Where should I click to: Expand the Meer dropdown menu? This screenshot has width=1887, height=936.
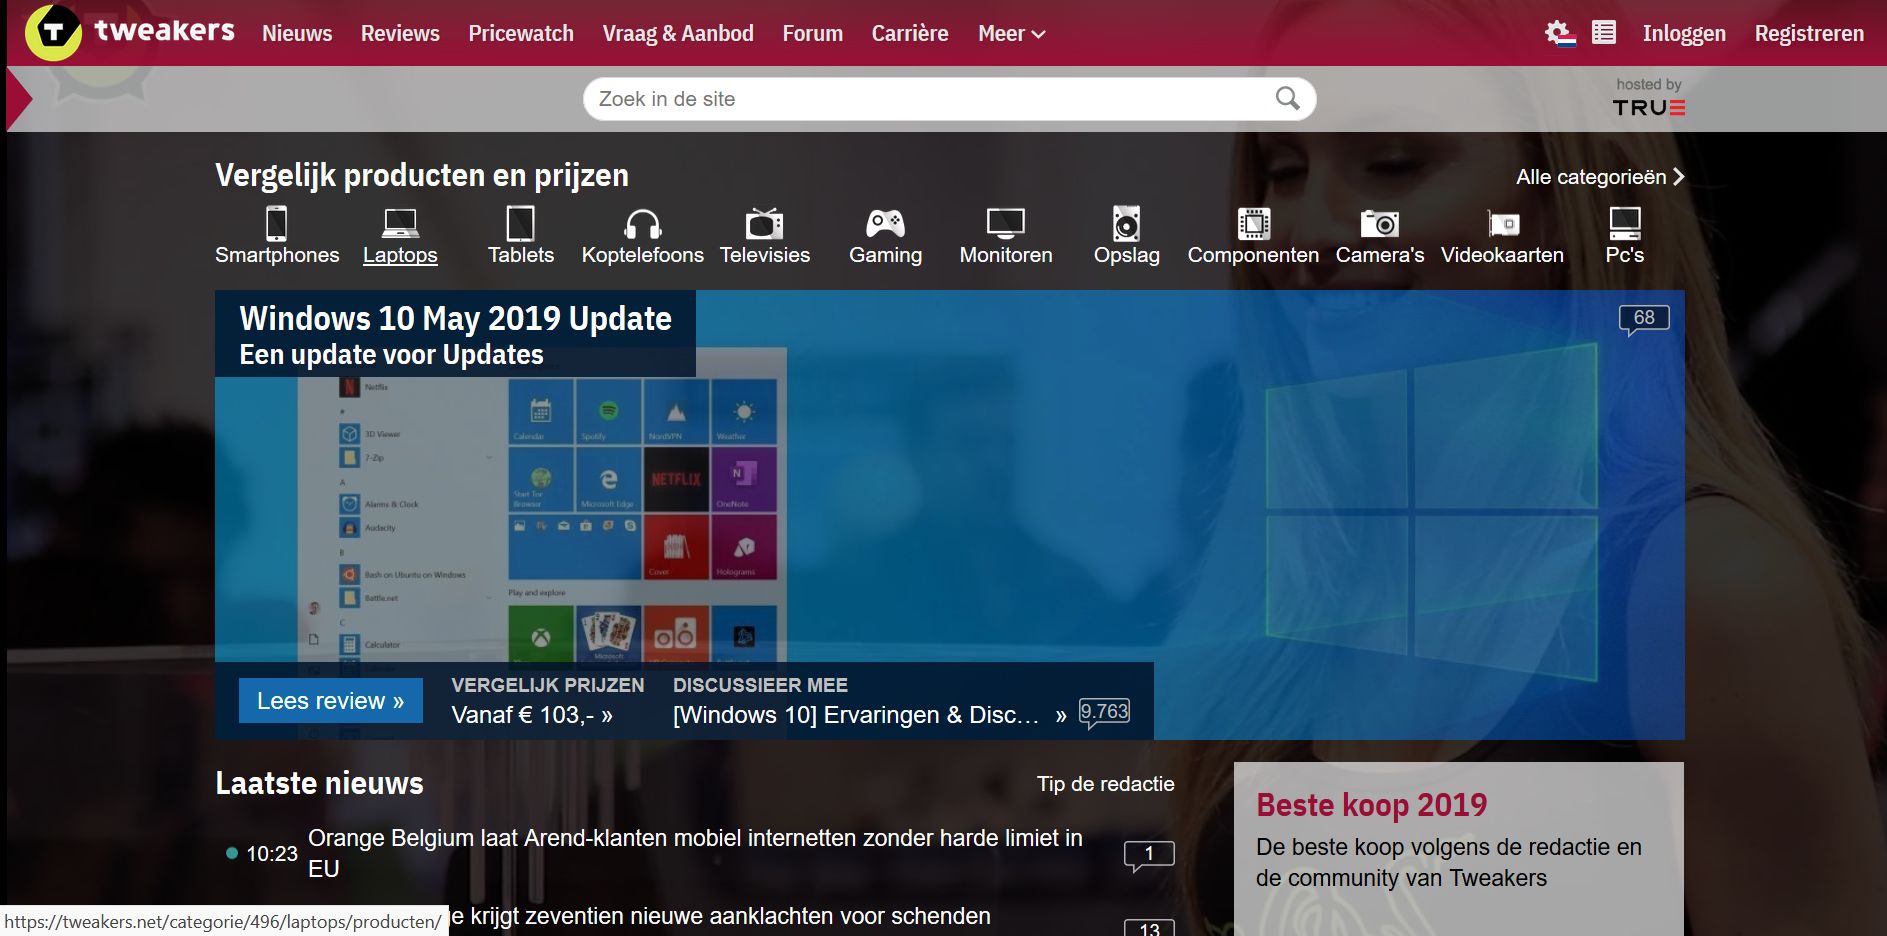[x=1011, y=33]
